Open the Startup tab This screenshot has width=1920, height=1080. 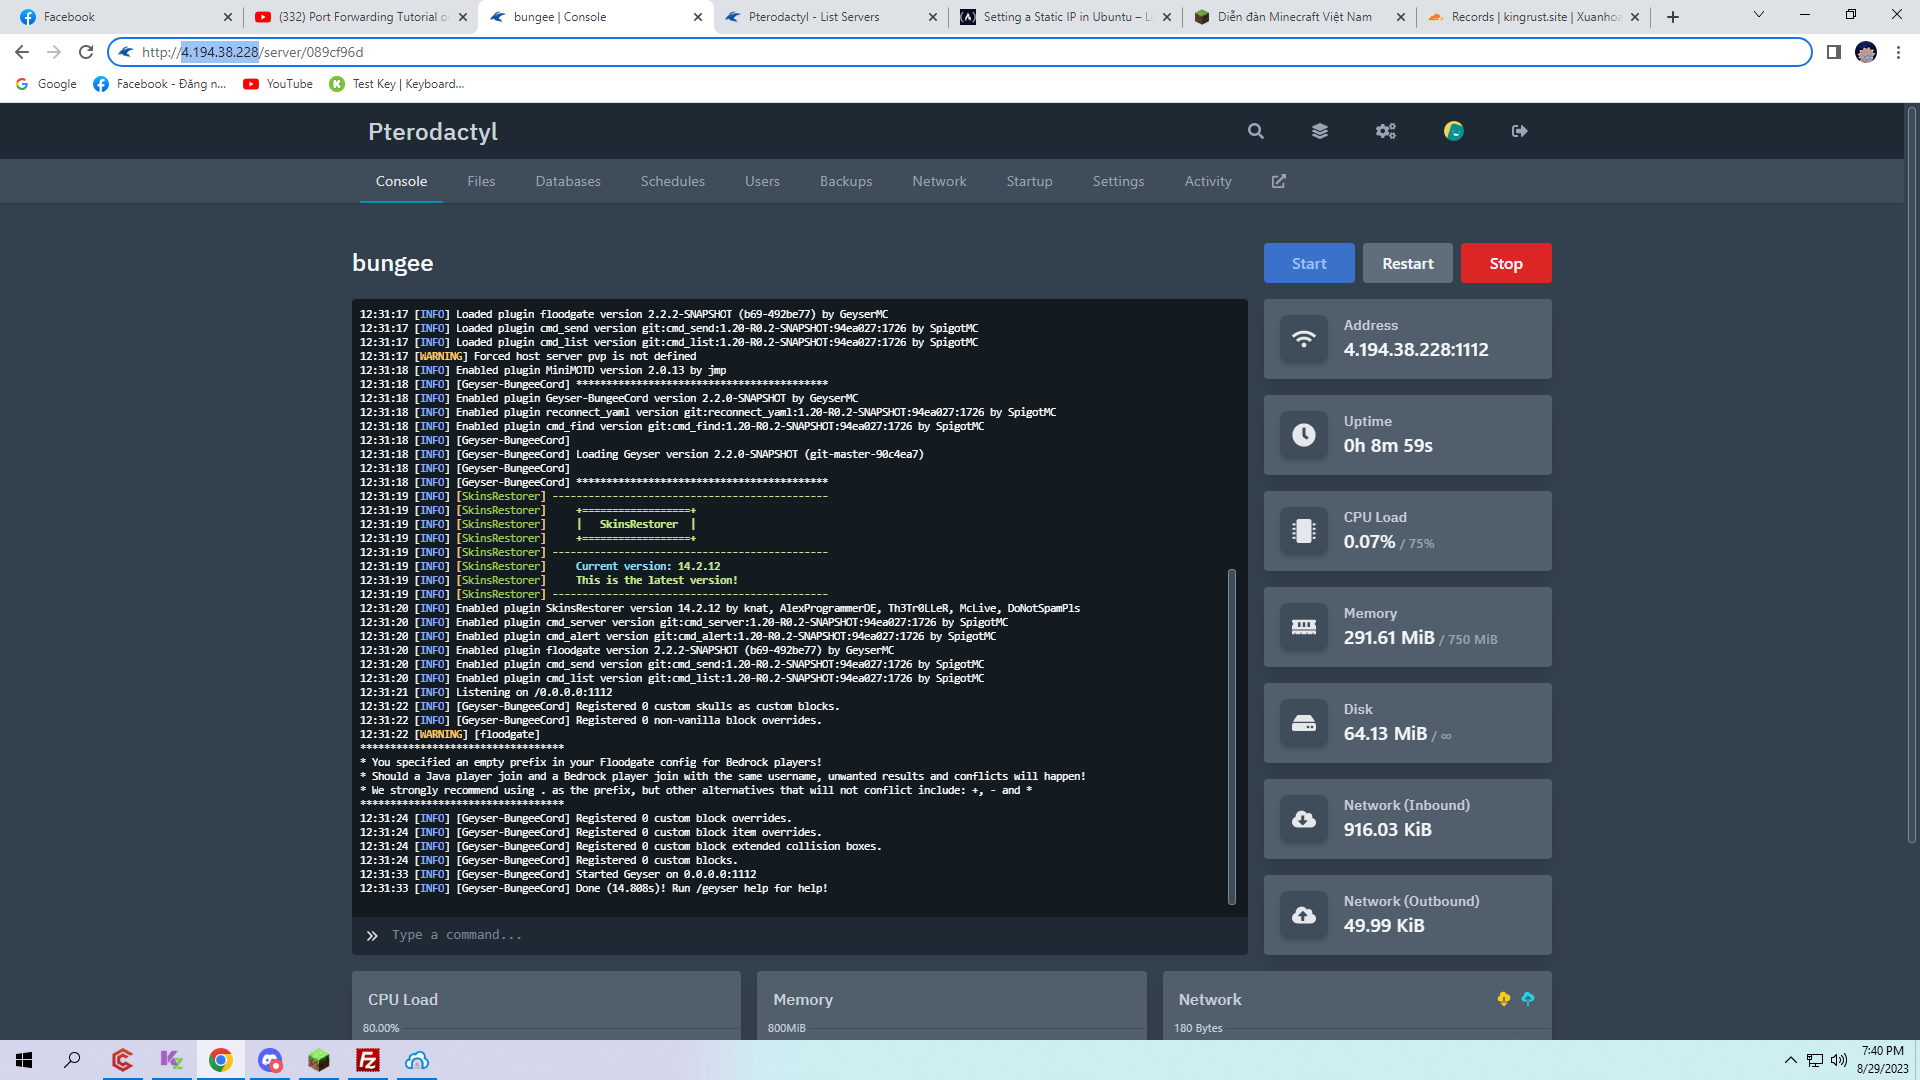1029,181
